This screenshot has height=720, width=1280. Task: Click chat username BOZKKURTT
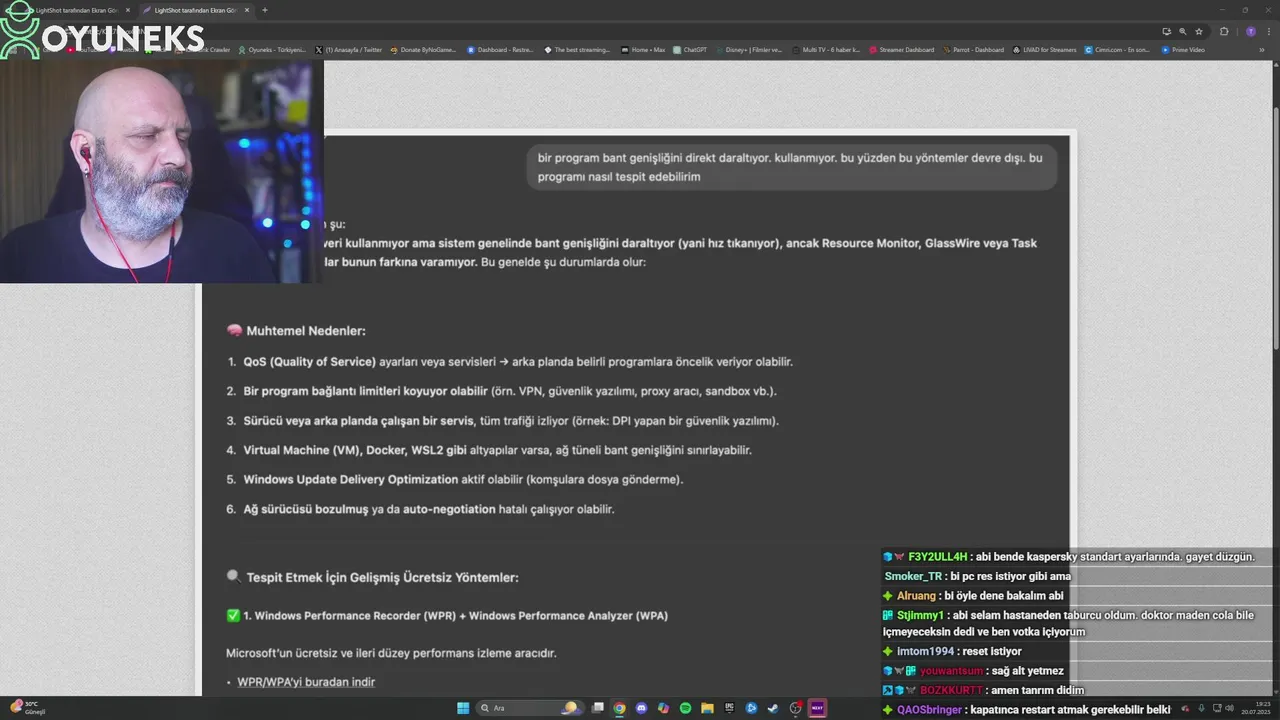[x=951, y=691]
